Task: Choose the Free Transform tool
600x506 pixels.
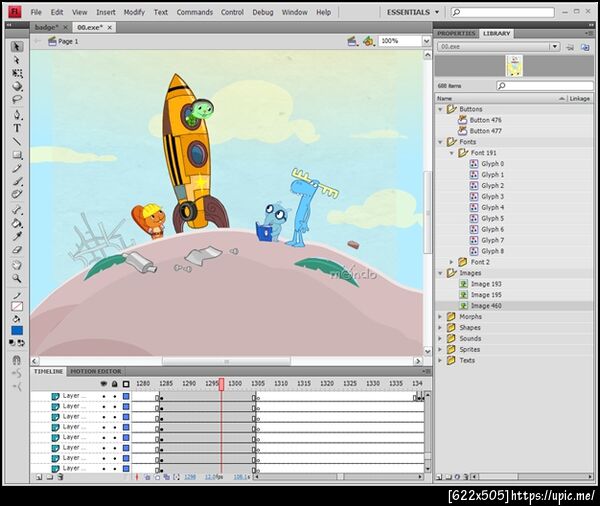Action: (x=16, y=73)
